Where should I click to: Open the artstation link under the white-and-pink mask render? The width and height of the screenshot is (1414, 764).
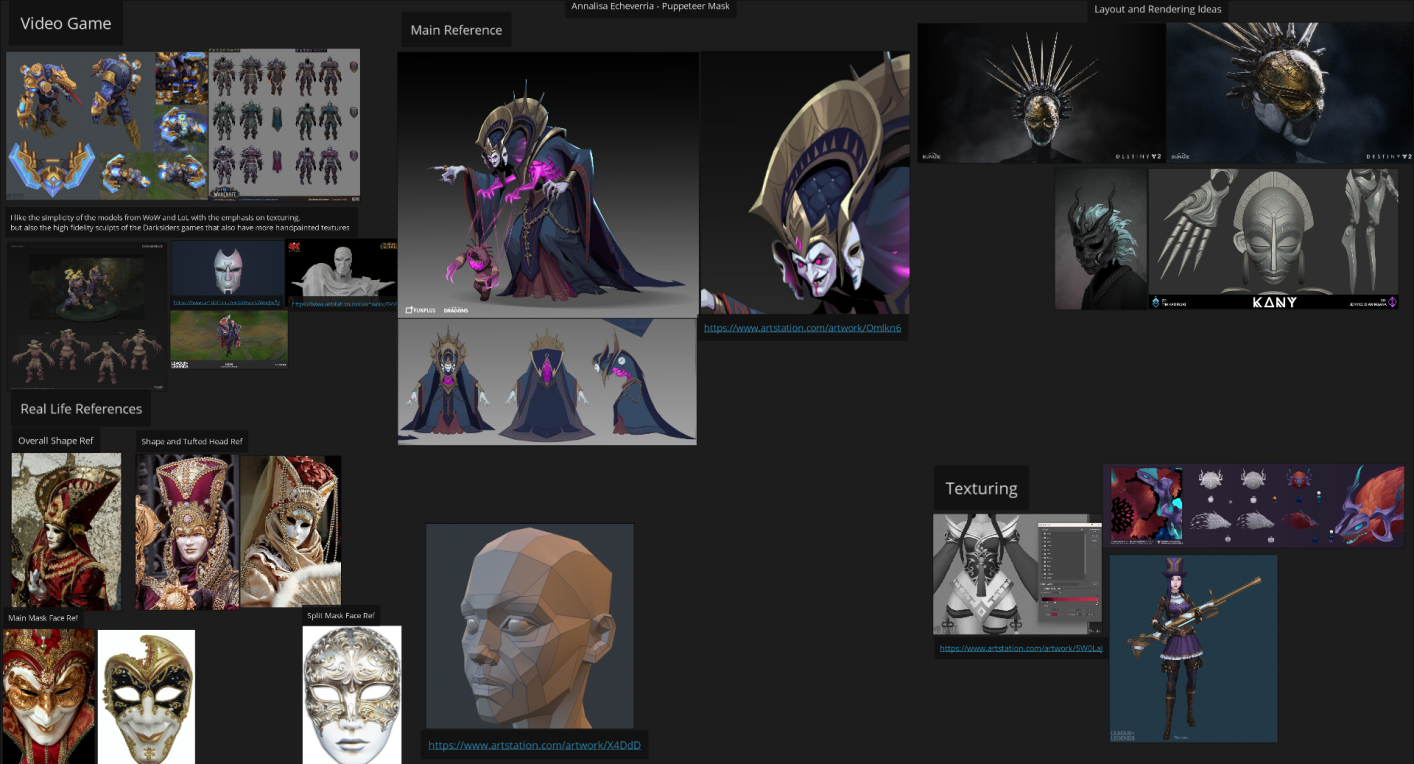tap(227, 301)
